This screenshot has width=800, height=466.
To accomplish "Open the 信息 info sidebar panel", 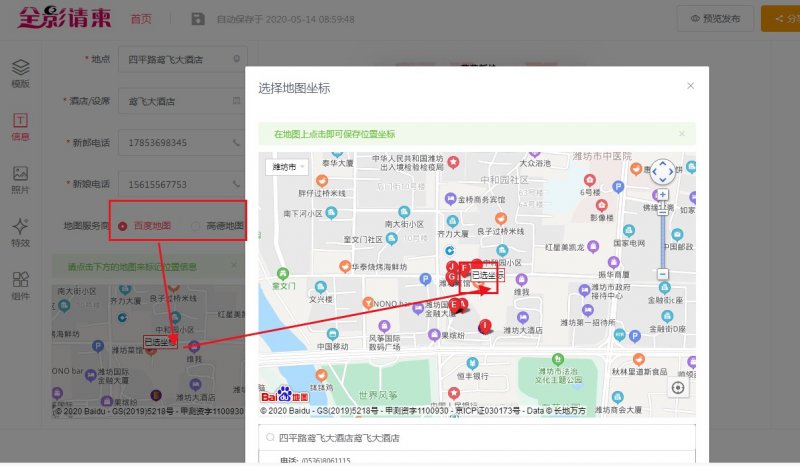I will point(20,127).
